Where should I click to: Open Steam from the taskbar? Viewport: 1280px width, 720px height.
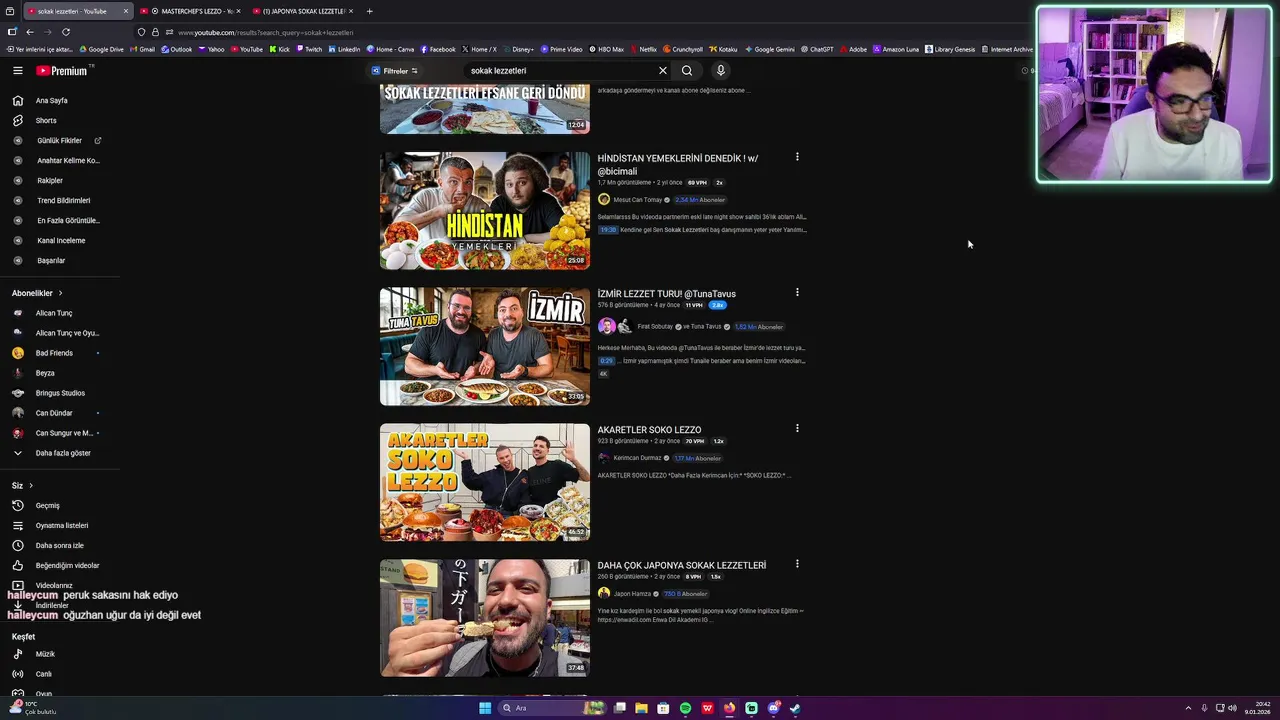(795, 708)
